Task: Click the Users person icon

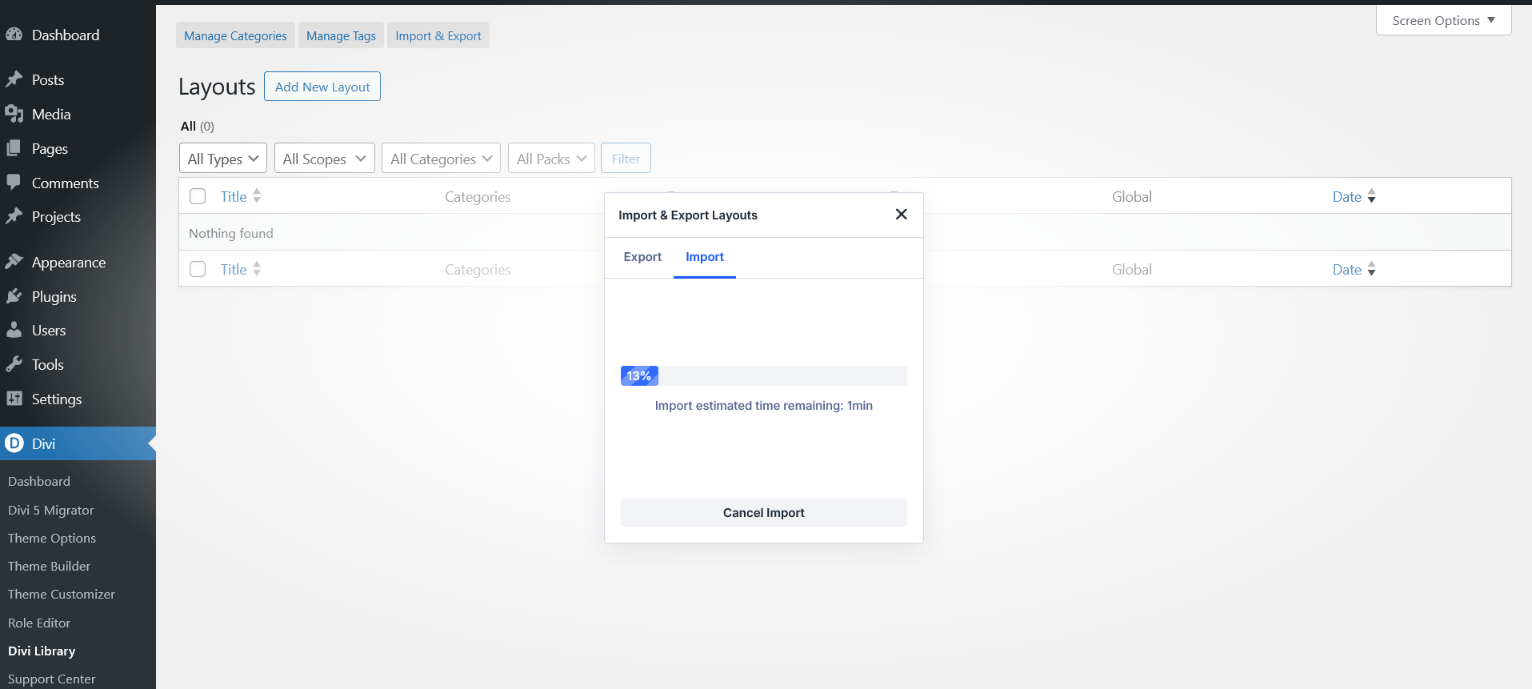Action: pyautogui.click(x=14, y=330)
